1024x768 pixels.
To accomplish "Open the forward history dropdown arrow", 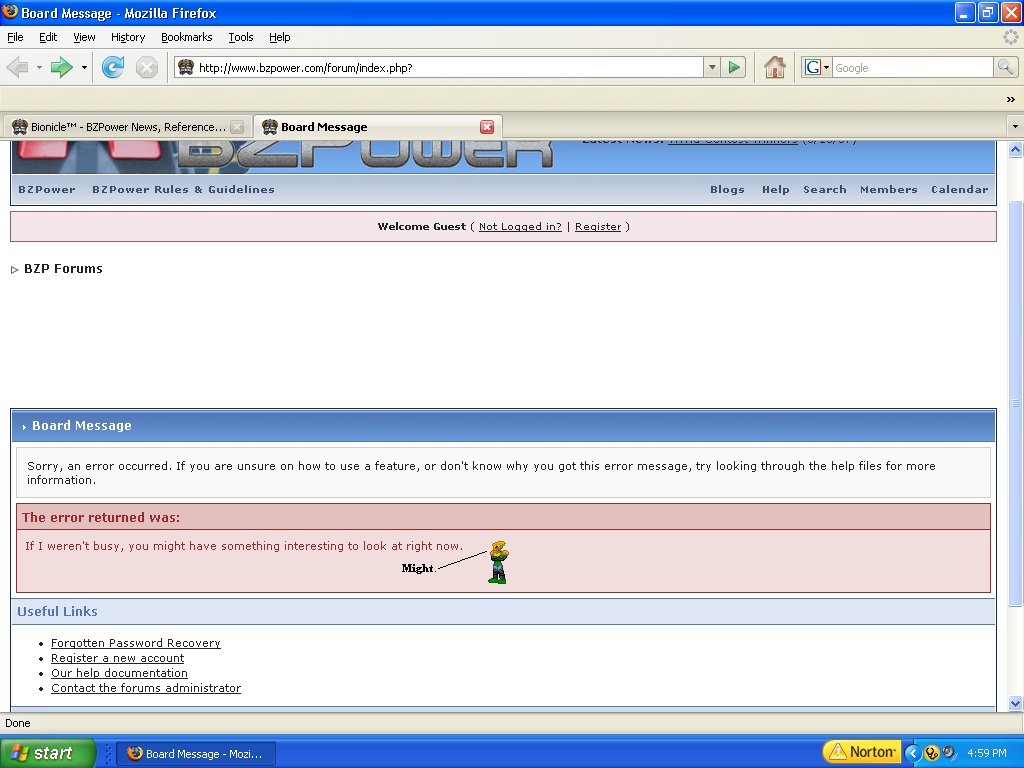I will pos(84,67).
